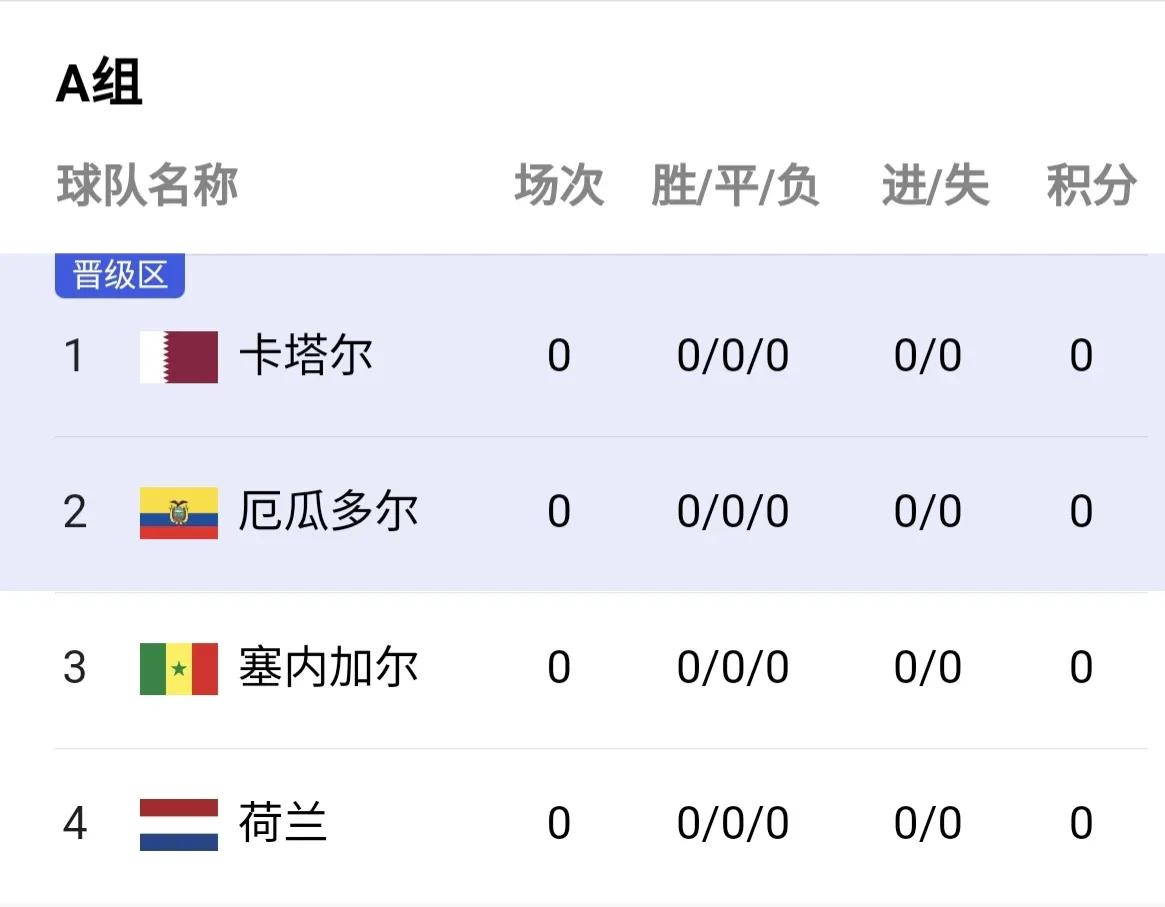Click Qatar's 积分 value of 0
The width and height of the screenshot is (1165, 907).
tap(1082, 357)
